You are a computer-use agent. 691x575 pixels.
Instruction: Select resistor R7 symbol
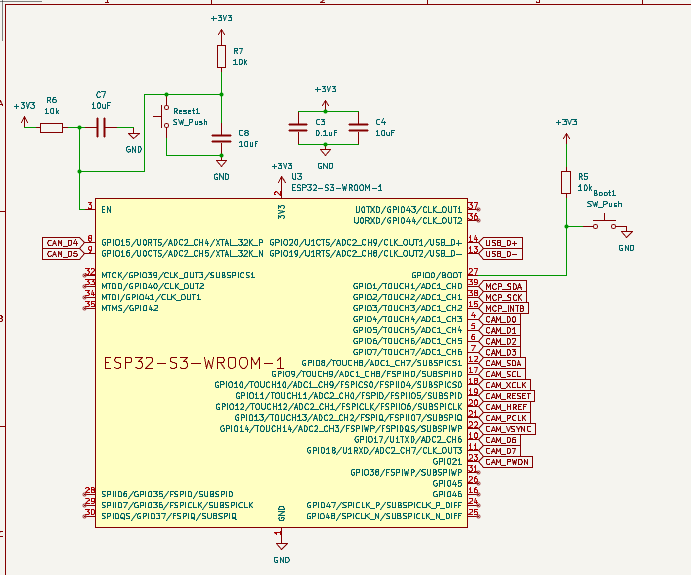click(221, 56)
